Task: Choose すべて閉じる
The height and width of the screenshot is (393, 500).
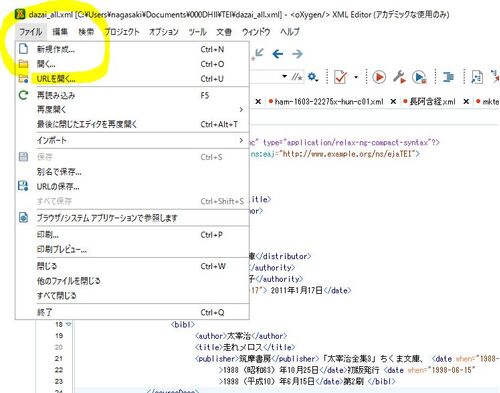Action: [132, 295]
